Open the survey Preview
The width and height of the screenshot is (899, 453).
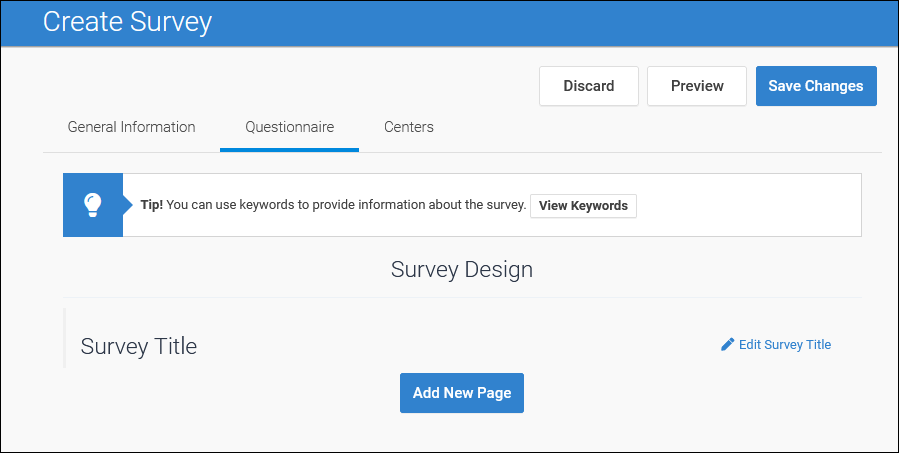click(697, 86)
